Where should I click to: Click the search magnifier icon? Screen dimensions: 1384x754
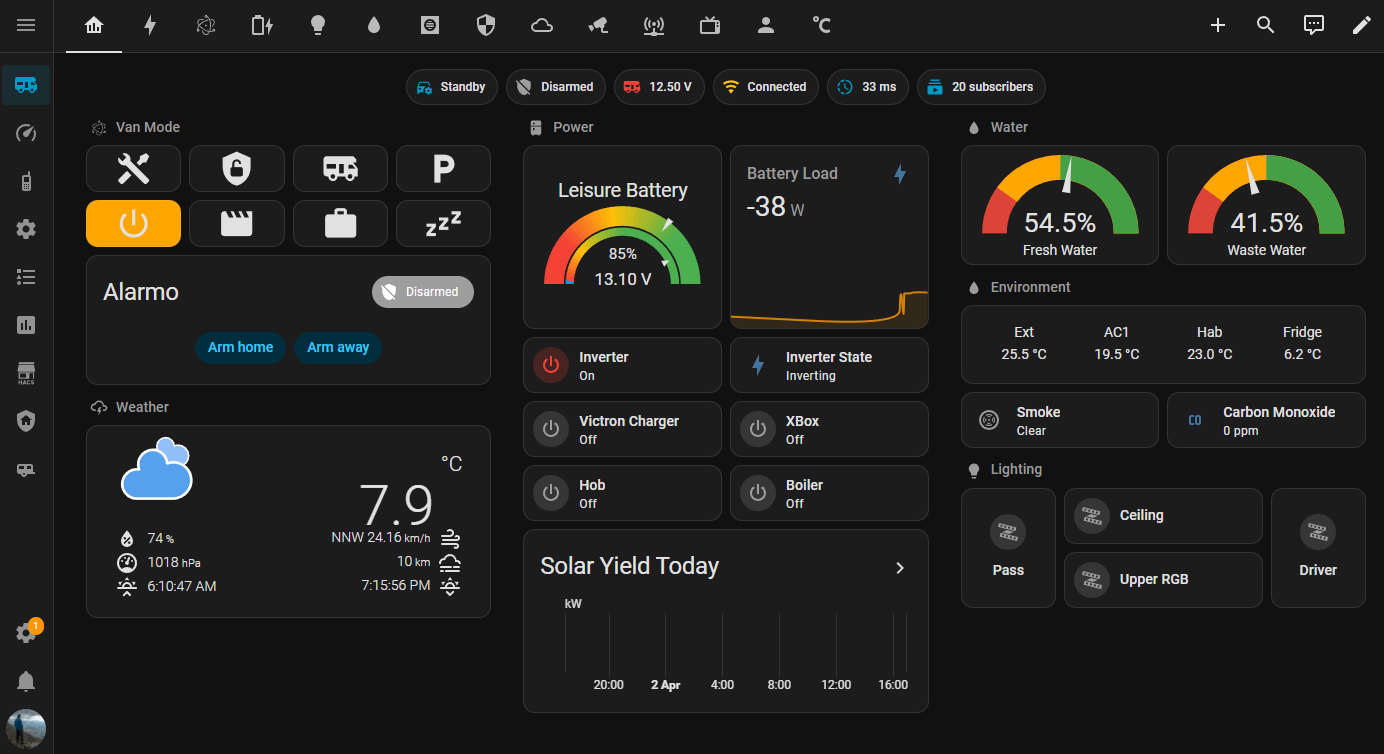point(1265,25)
